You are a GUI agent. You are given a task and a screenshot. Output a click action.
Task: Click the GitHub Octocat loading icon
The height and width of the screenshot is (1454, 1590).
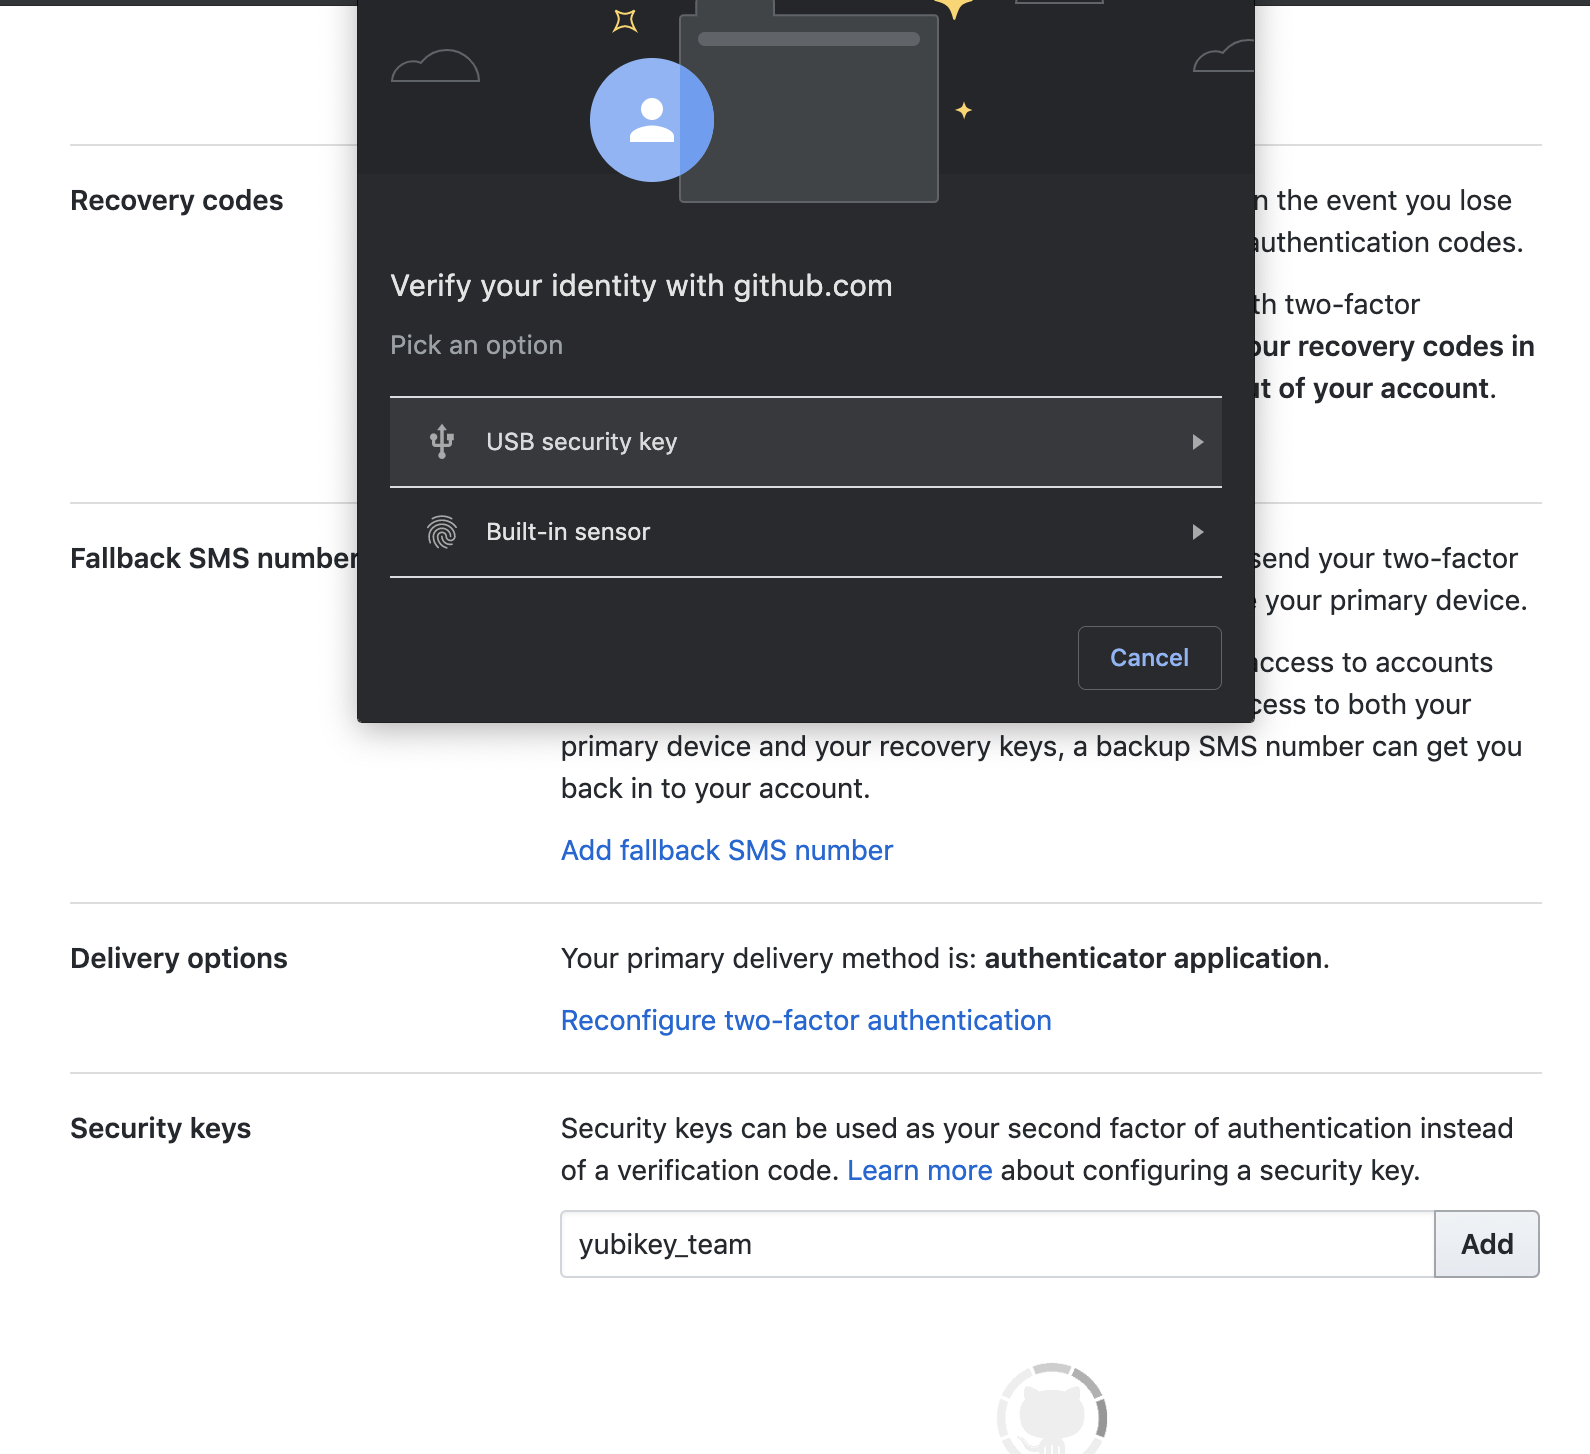(x=1052, y=1410)
